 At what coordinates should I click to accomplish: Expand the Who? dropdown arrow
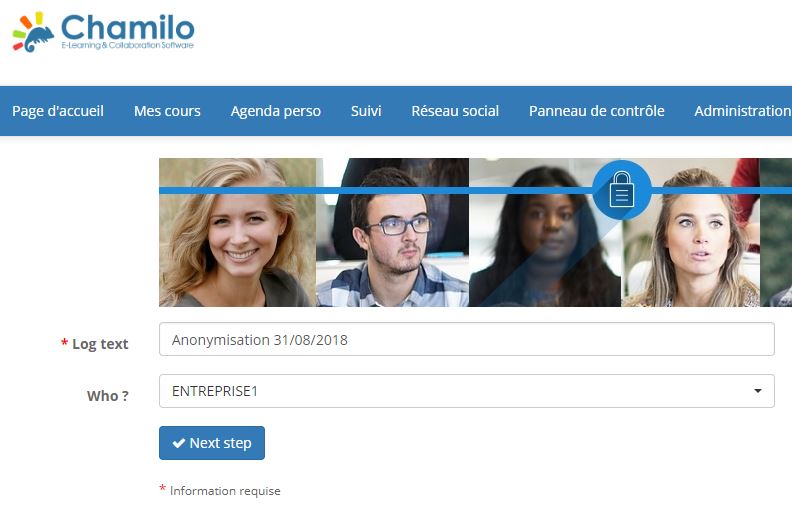click(x=758, y=391)
